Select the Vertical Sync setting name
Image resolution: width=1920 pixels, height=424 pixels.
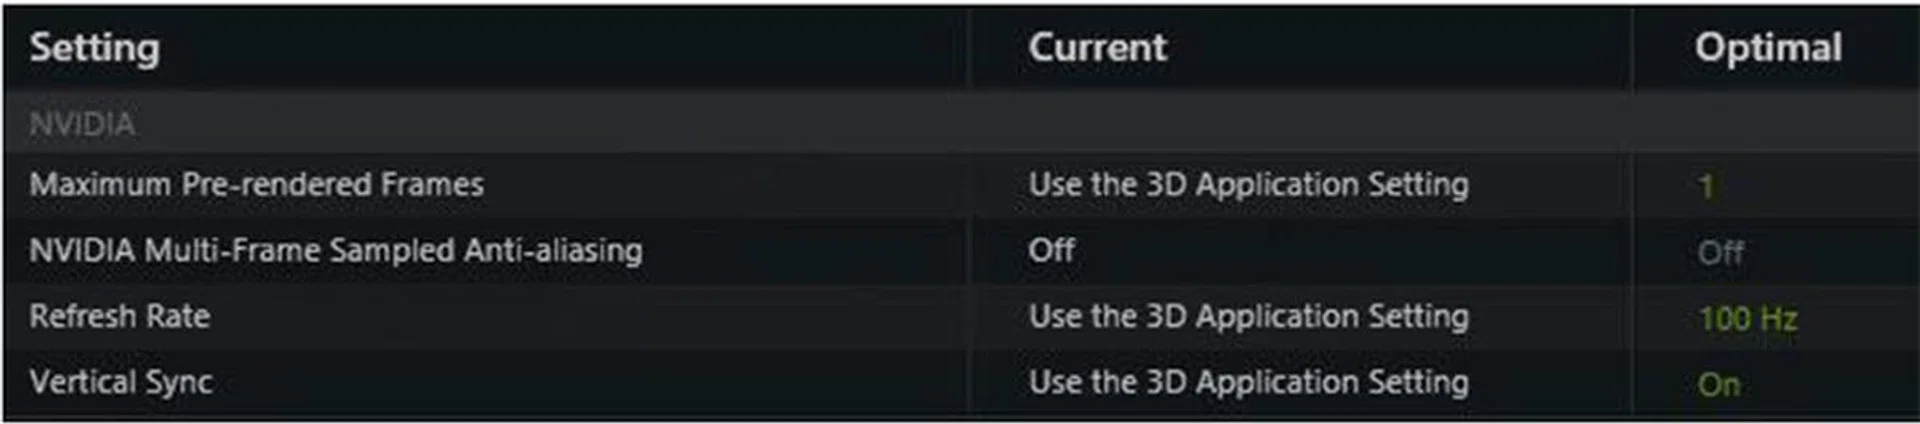click(121, 382)
